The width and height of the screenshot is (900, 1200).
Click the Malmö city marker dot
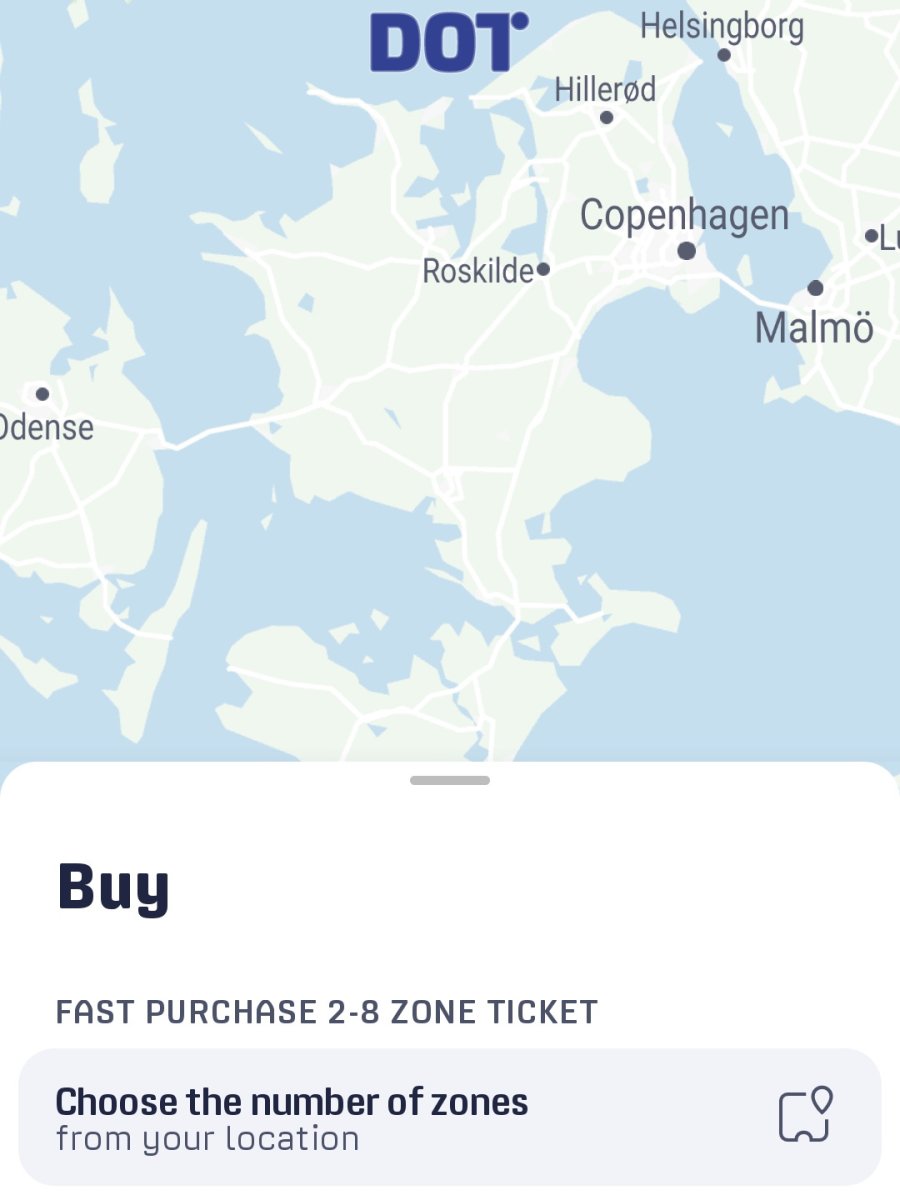point(815,288)
